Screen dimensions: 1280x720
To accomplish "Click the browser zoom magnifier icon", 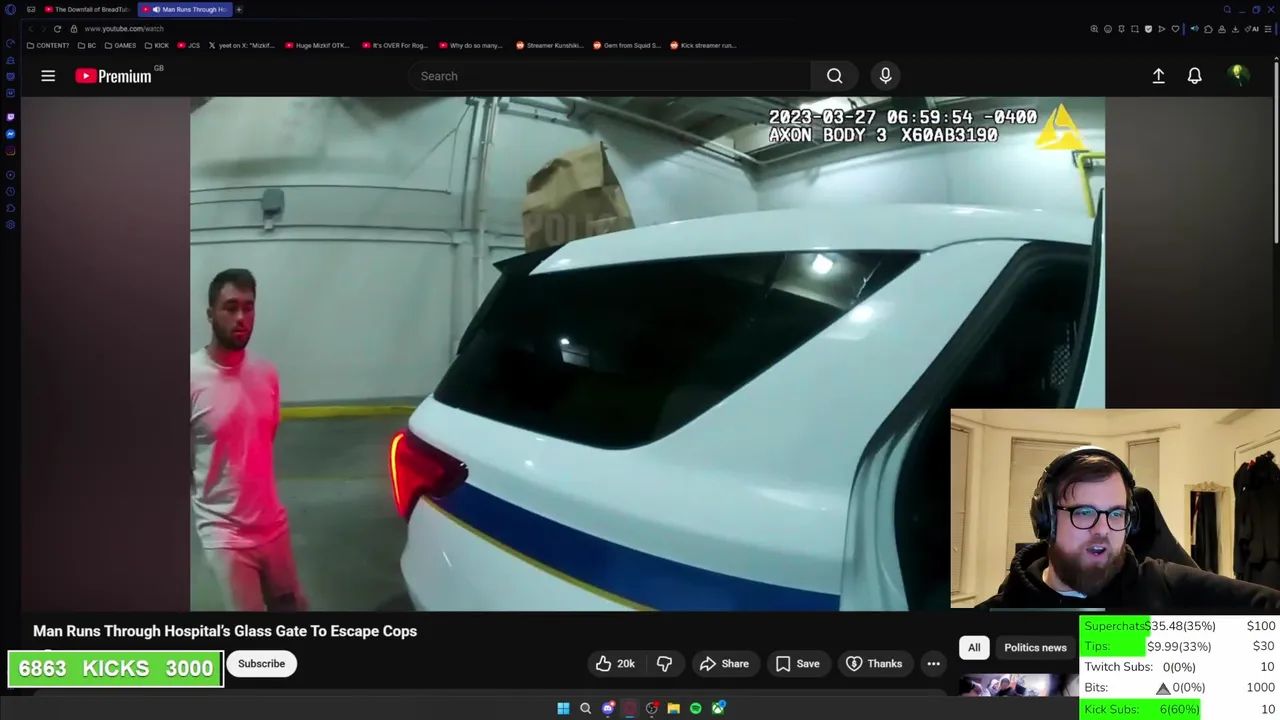I will pyautogui.click(x=1094, y=29).
